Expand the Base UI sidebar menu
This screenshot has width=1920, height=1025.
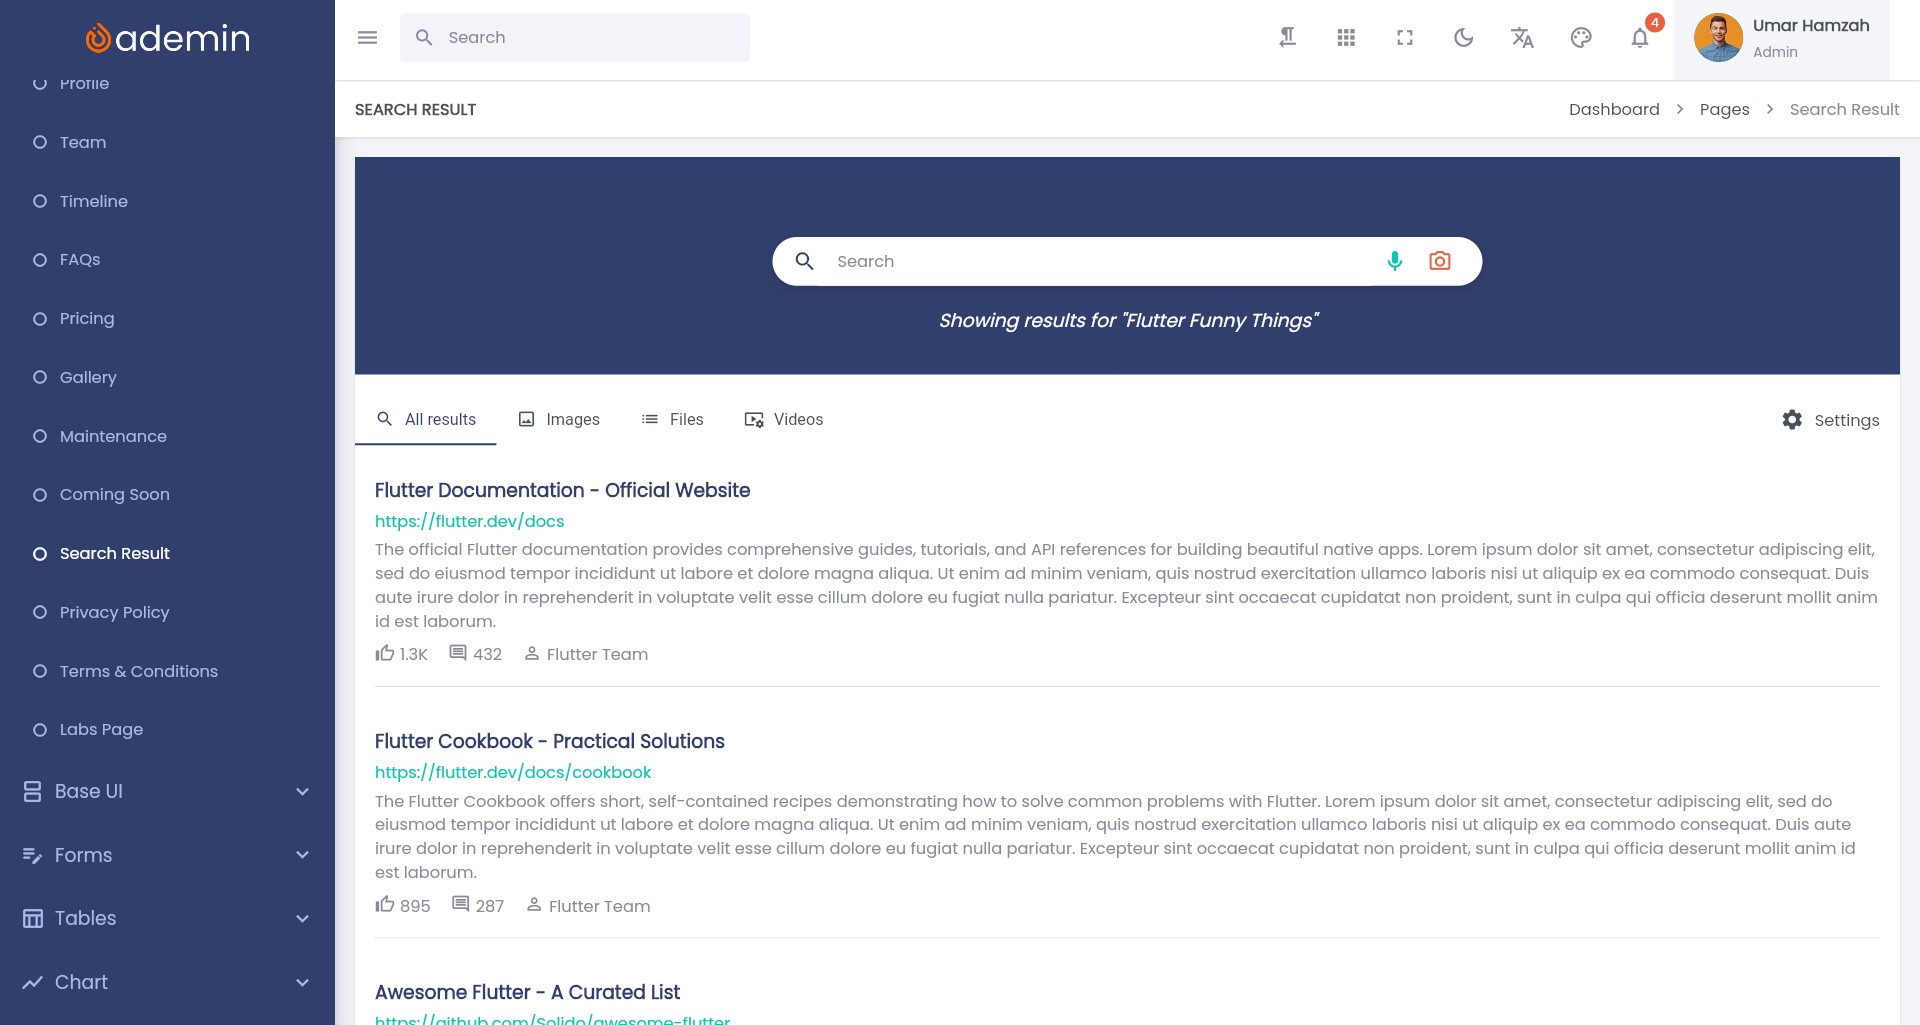tap(167, 791)
